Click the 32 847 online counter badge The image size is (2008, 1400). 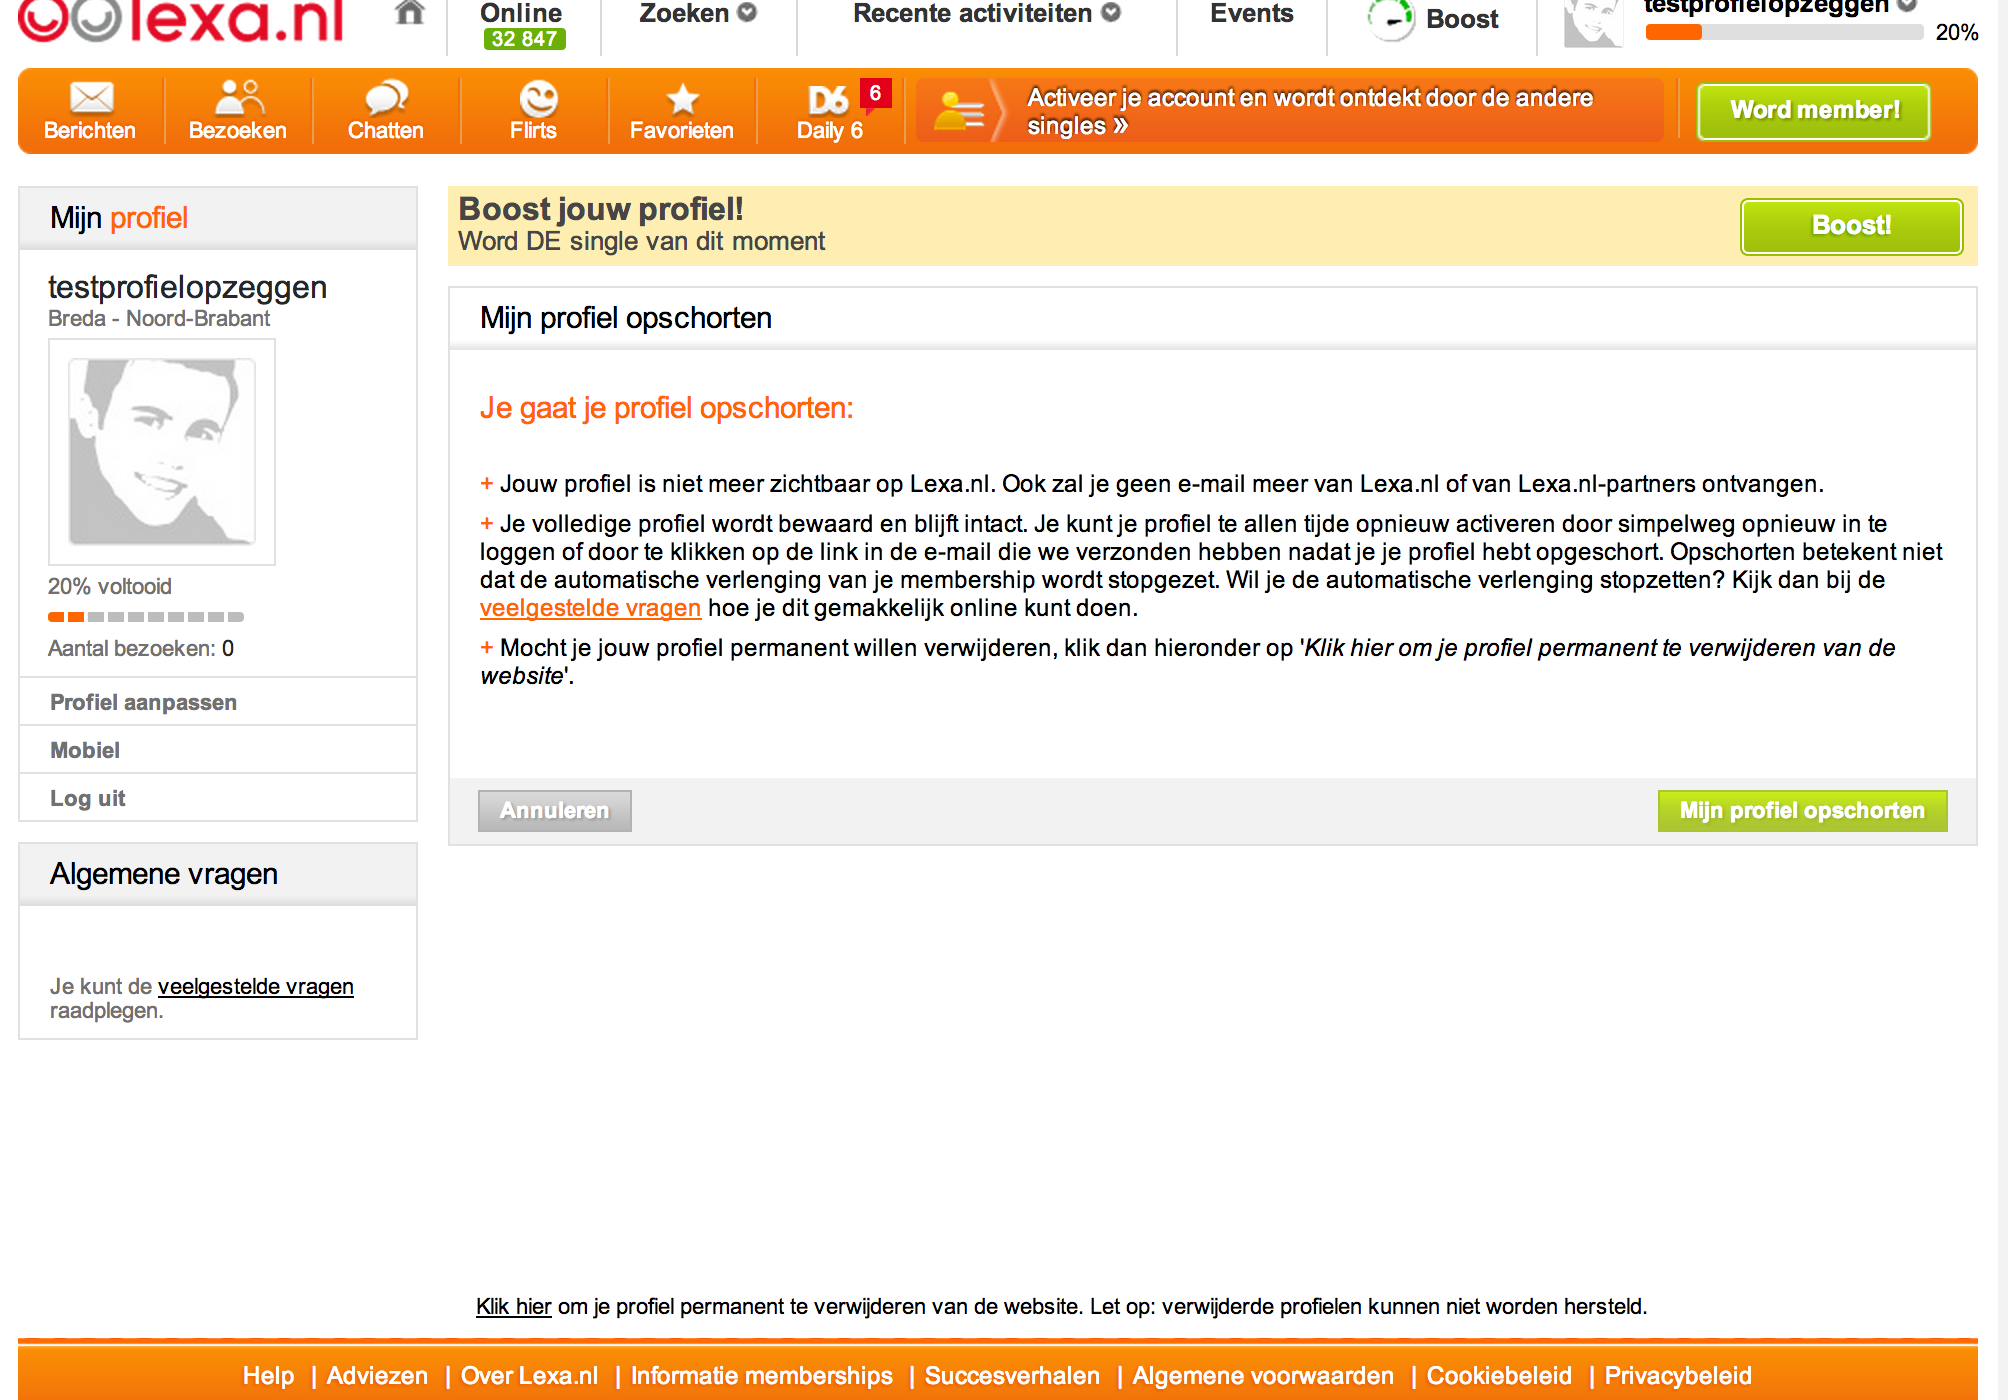(524, 39)
